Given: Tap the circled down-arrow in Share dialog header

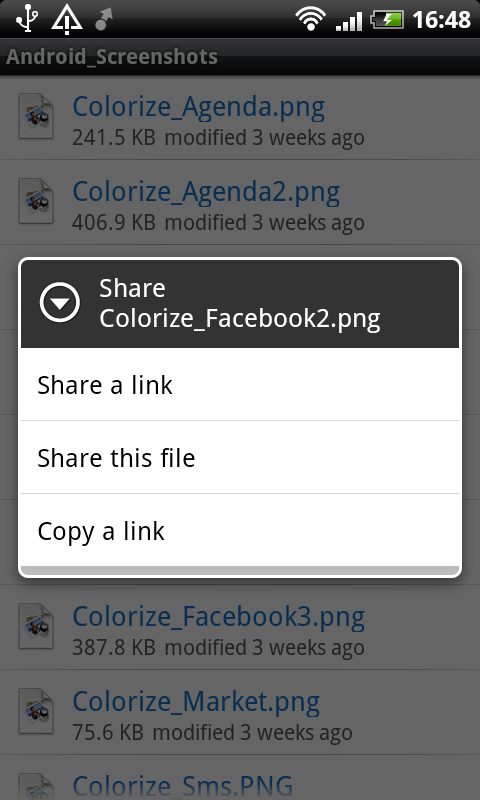Looking at the screenshot, I should (x=60, y=303).
